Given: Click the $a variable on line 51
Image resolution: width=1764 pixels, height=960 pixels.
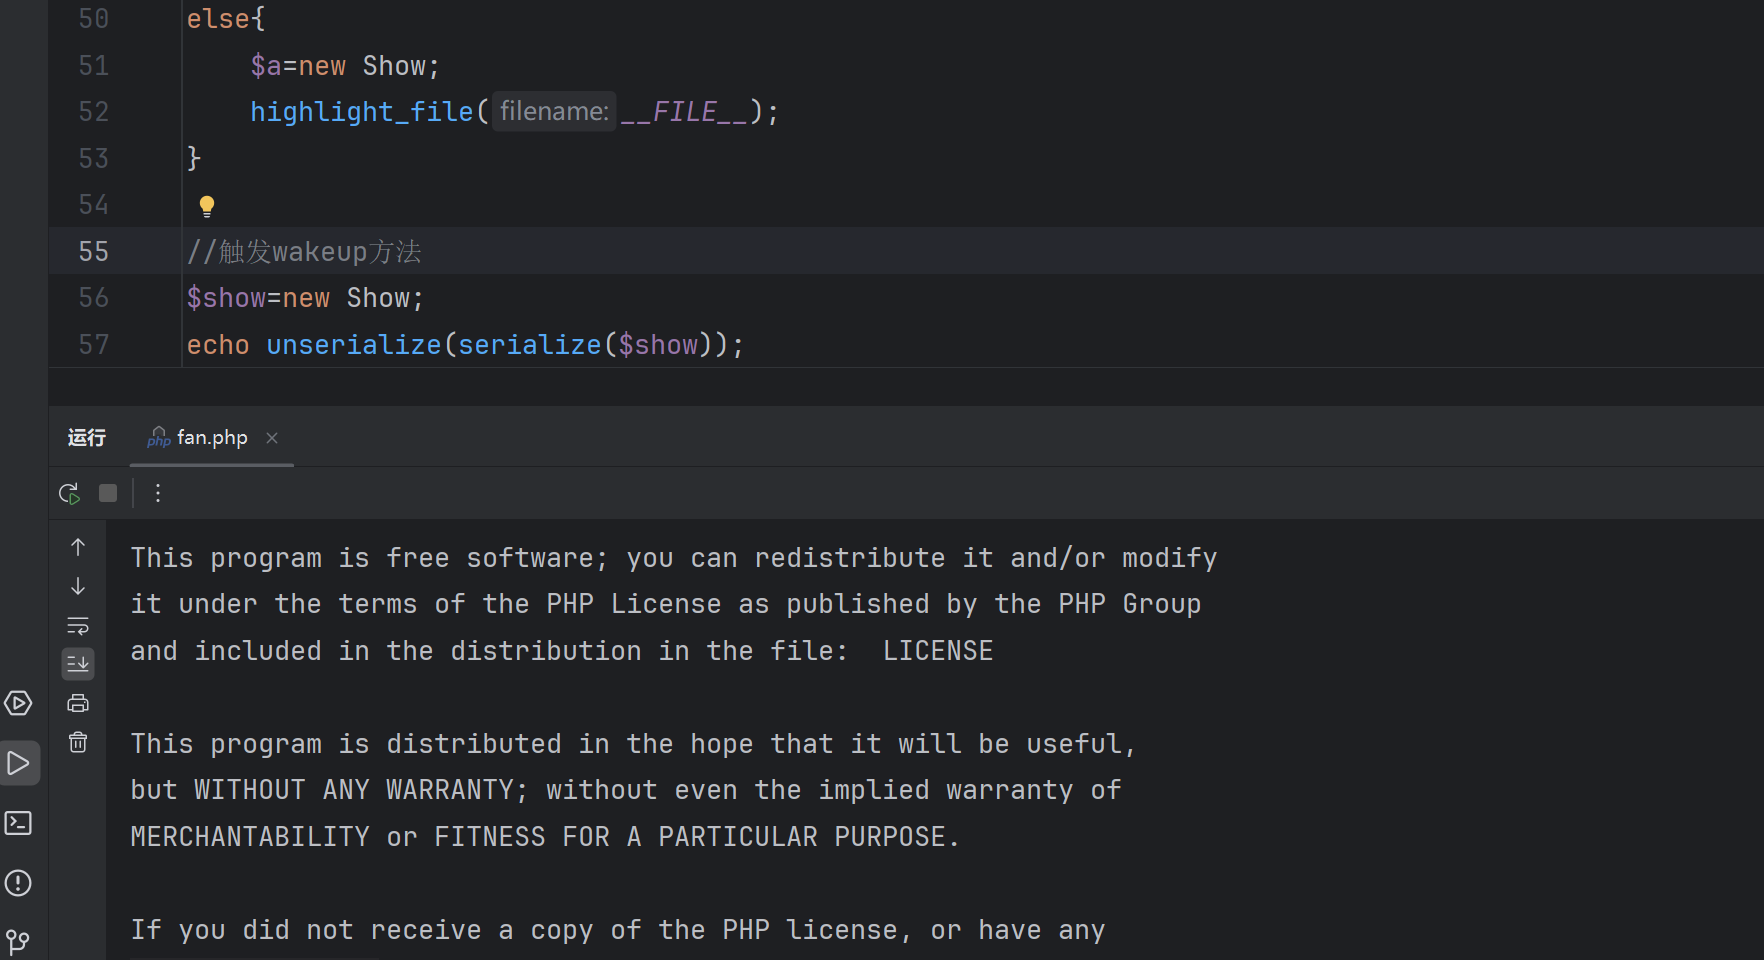Looking at the screenshot, I should click(266, 66).
